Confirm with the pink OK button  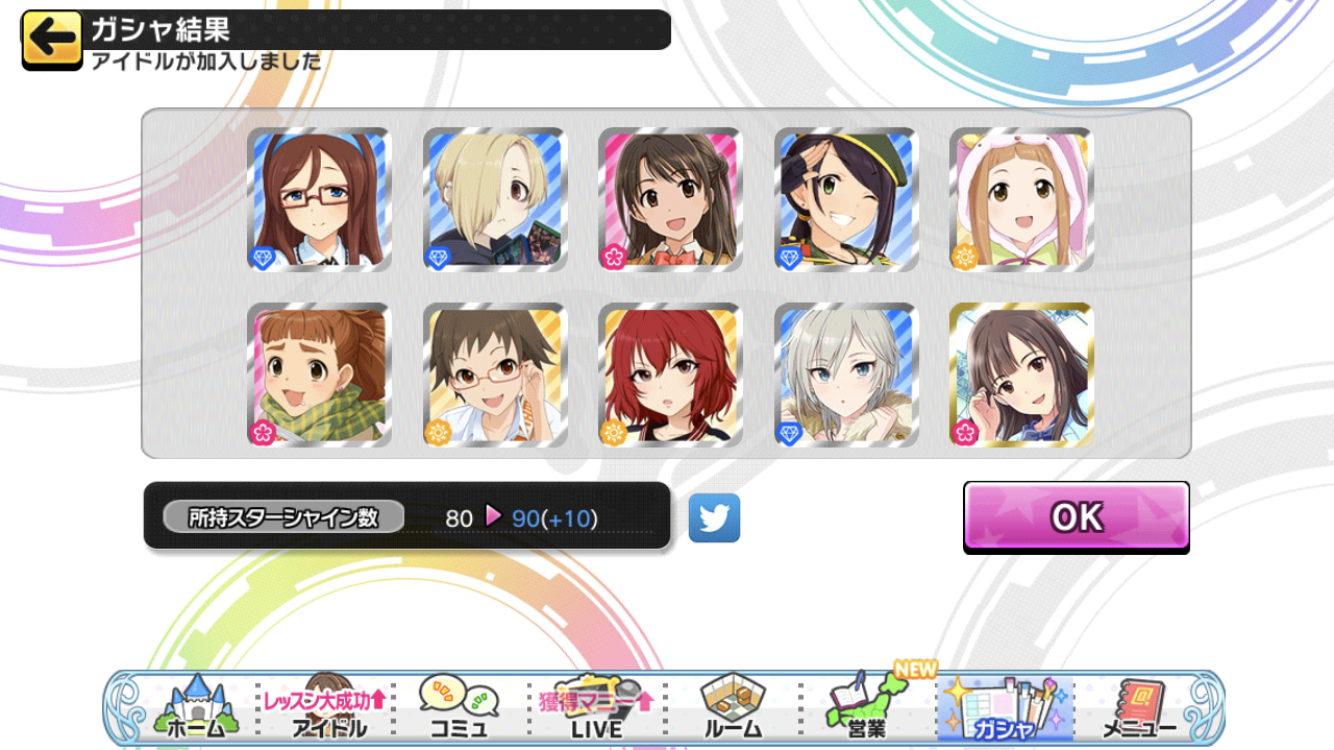point(1076,517)
